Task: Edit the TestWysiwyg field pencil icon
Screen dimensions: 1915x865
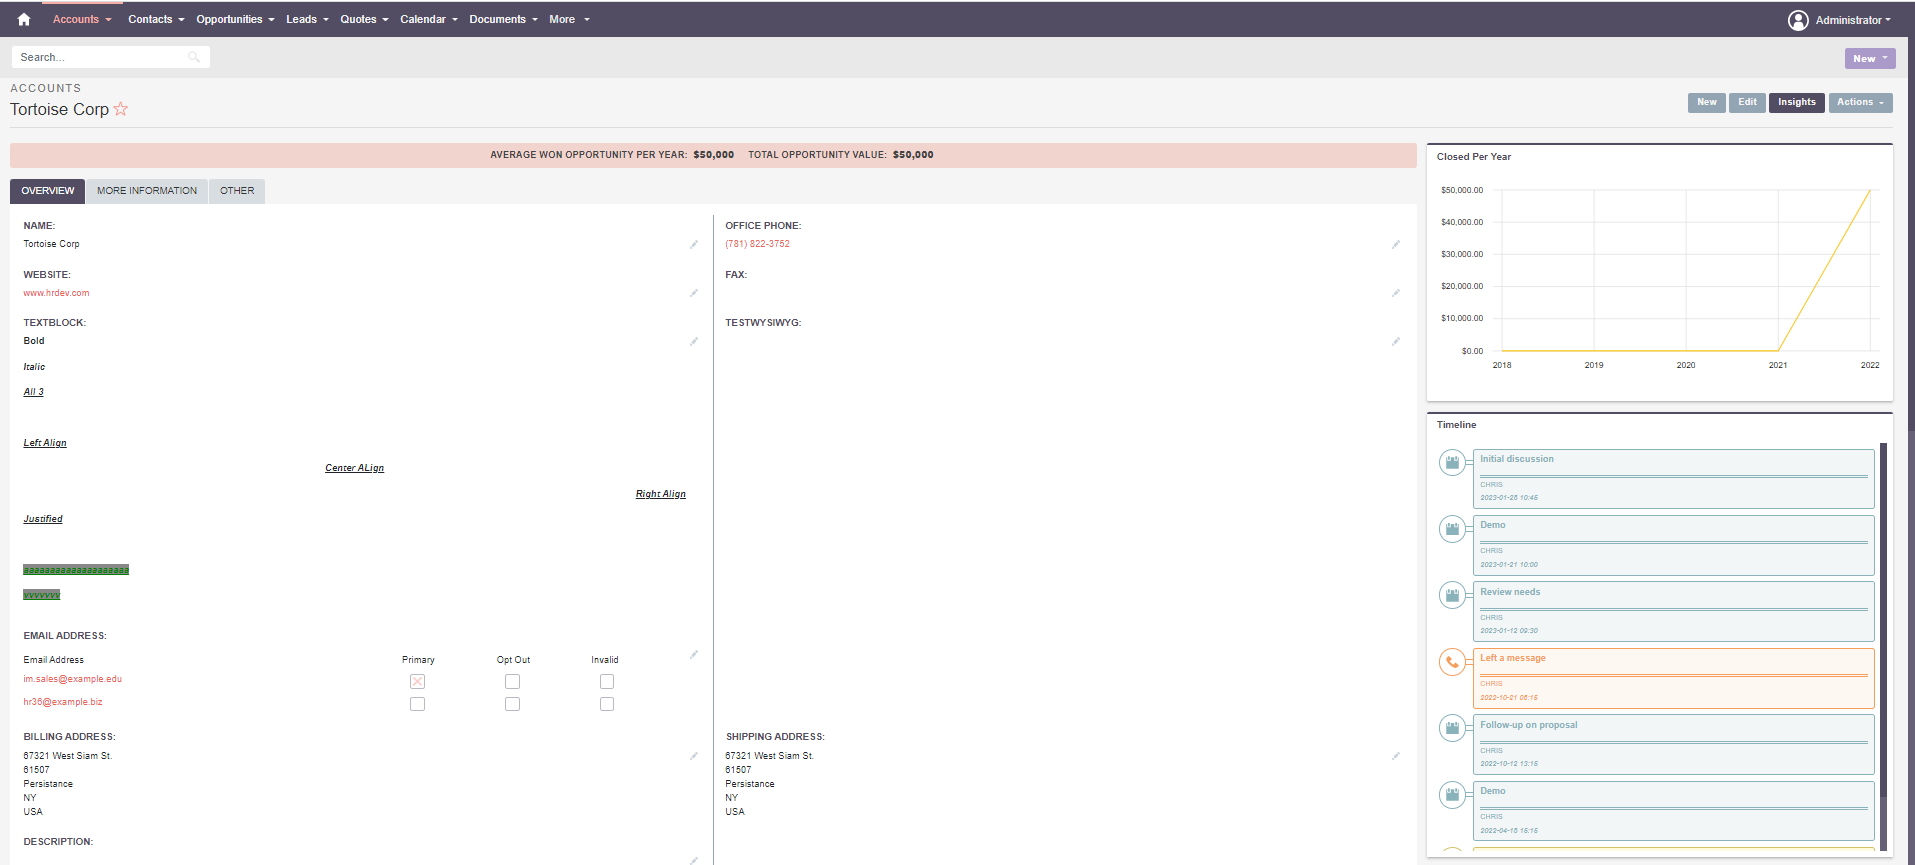Action: point(1396,342)
